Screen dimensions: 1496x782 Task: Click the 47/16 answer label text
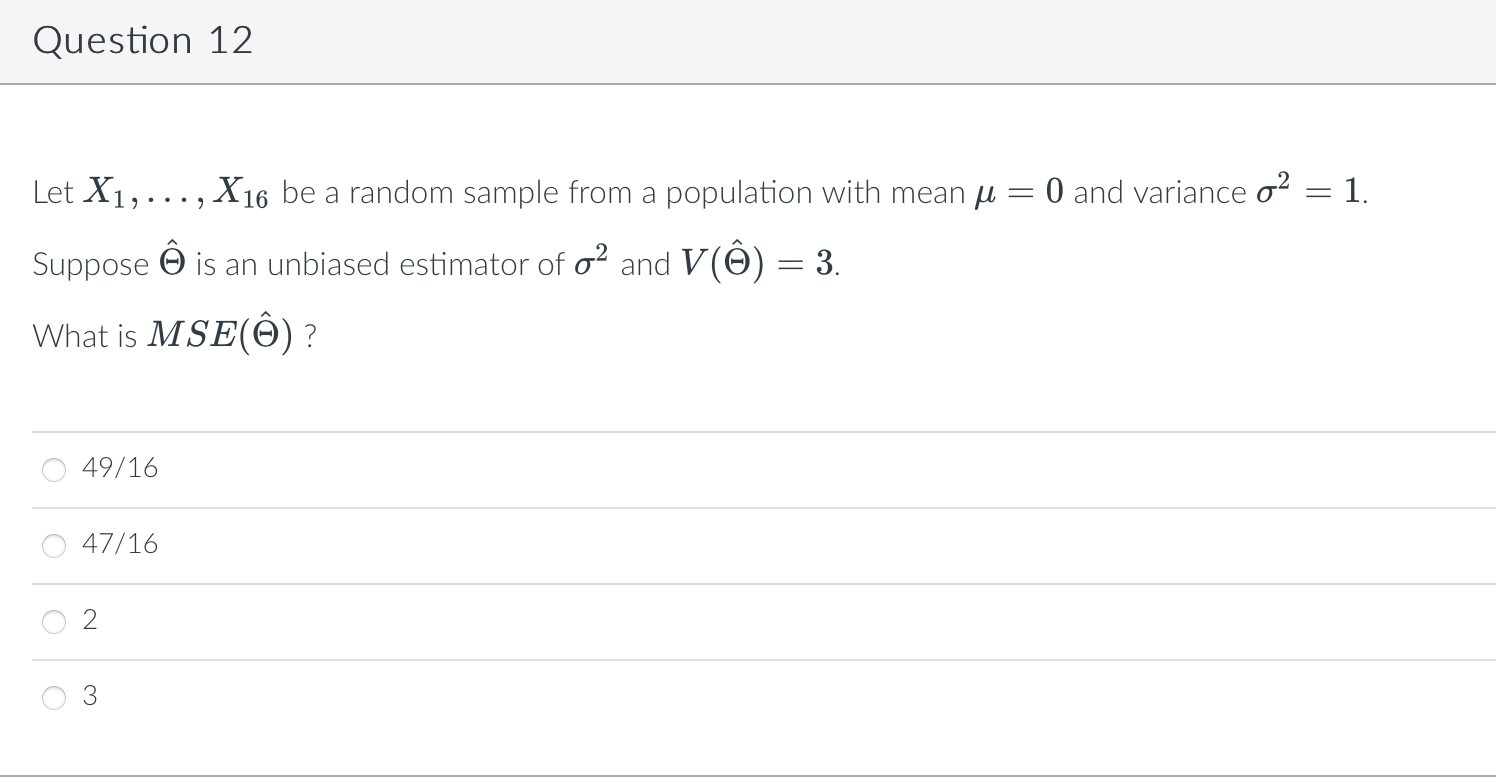click(120, 544)
